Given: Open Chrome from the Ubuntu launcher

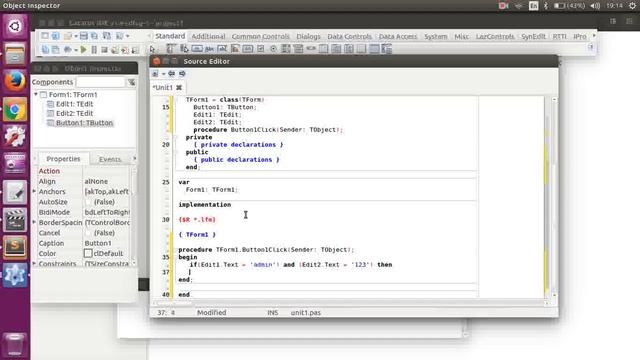Looking at the screenshot, I should pos(15,109).
